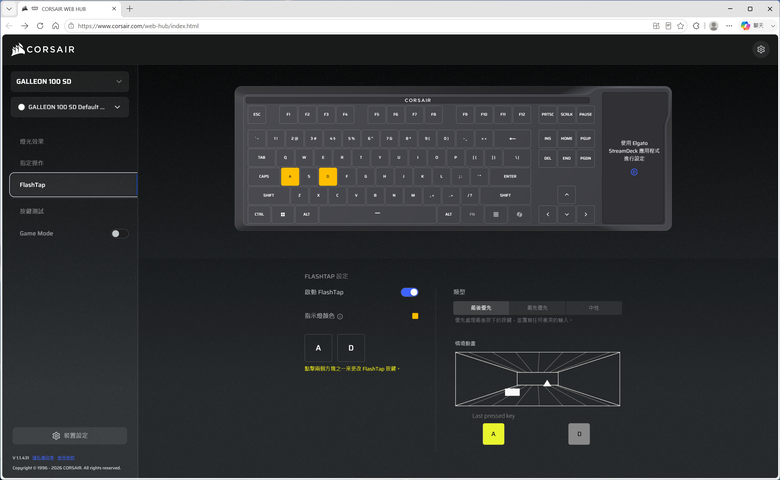Select the 最先優先 type tab
780x480 pixels.
click(537, 308)
